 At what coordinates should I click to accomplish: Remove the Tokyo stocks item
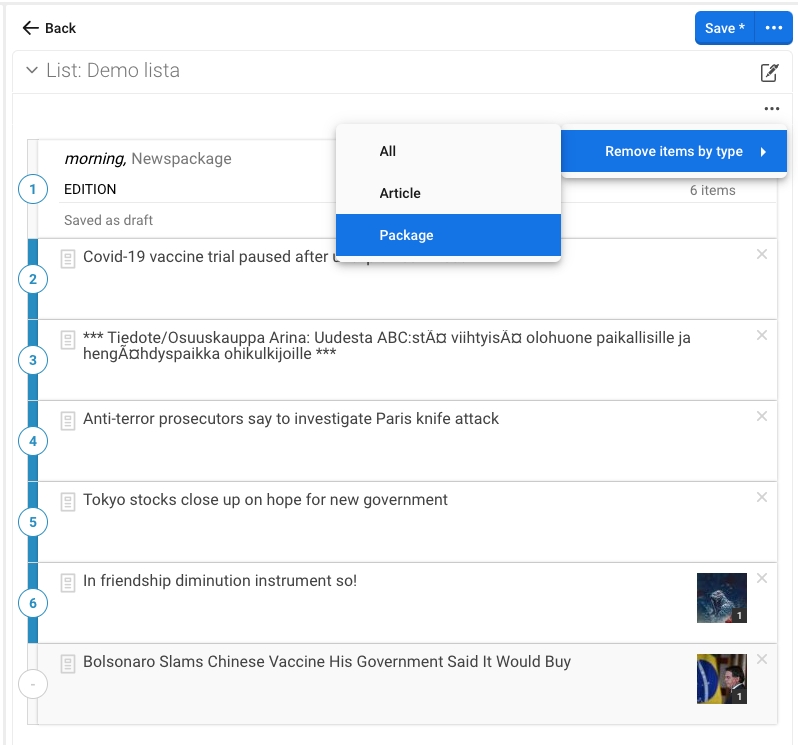click(762, 498)
